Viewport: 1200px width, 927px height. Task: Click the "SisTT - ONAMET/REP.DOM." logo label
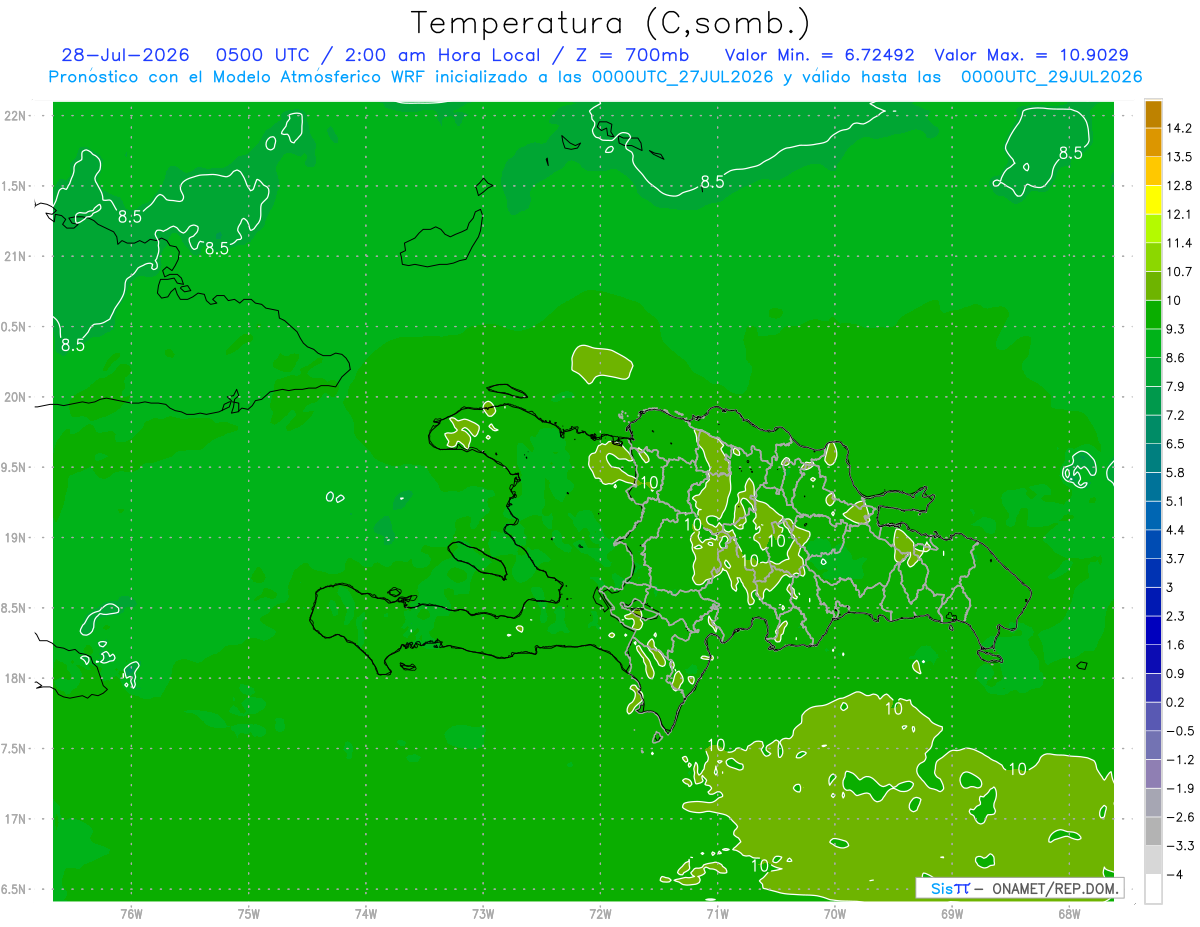(1020, 888)
